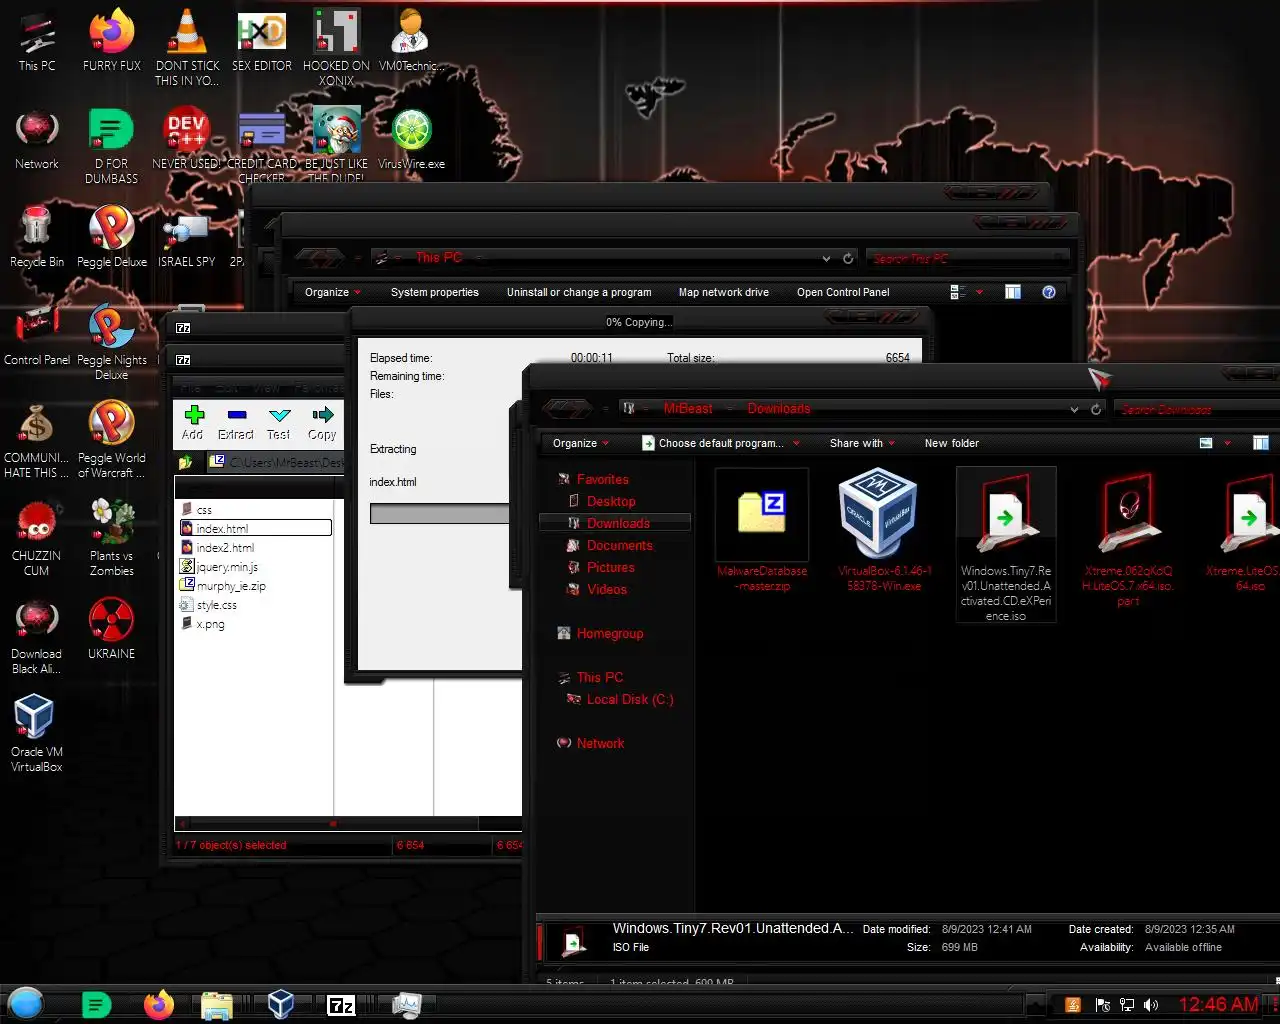Open Organize menu in Downloads window

coord(581,443)
